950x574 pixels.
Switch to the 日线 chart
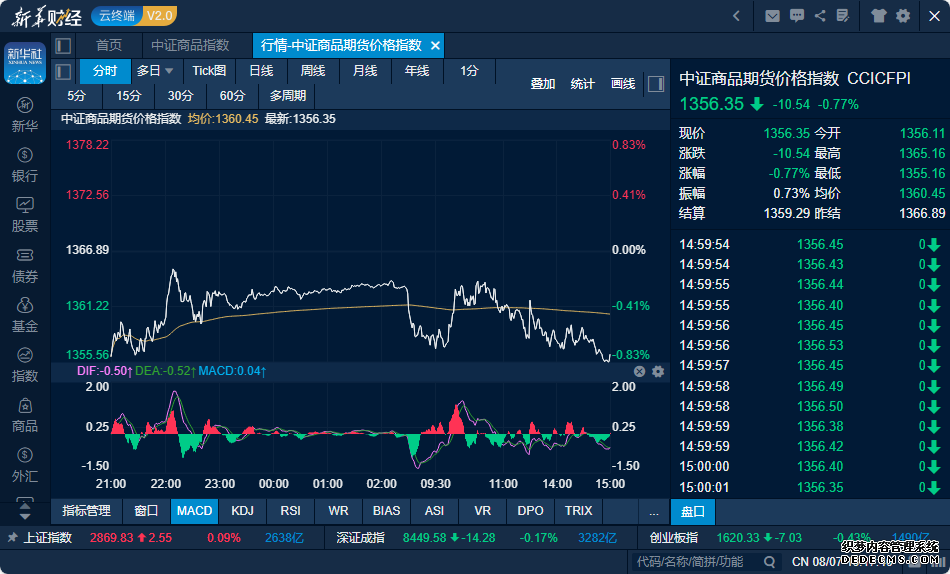point(261,71)
